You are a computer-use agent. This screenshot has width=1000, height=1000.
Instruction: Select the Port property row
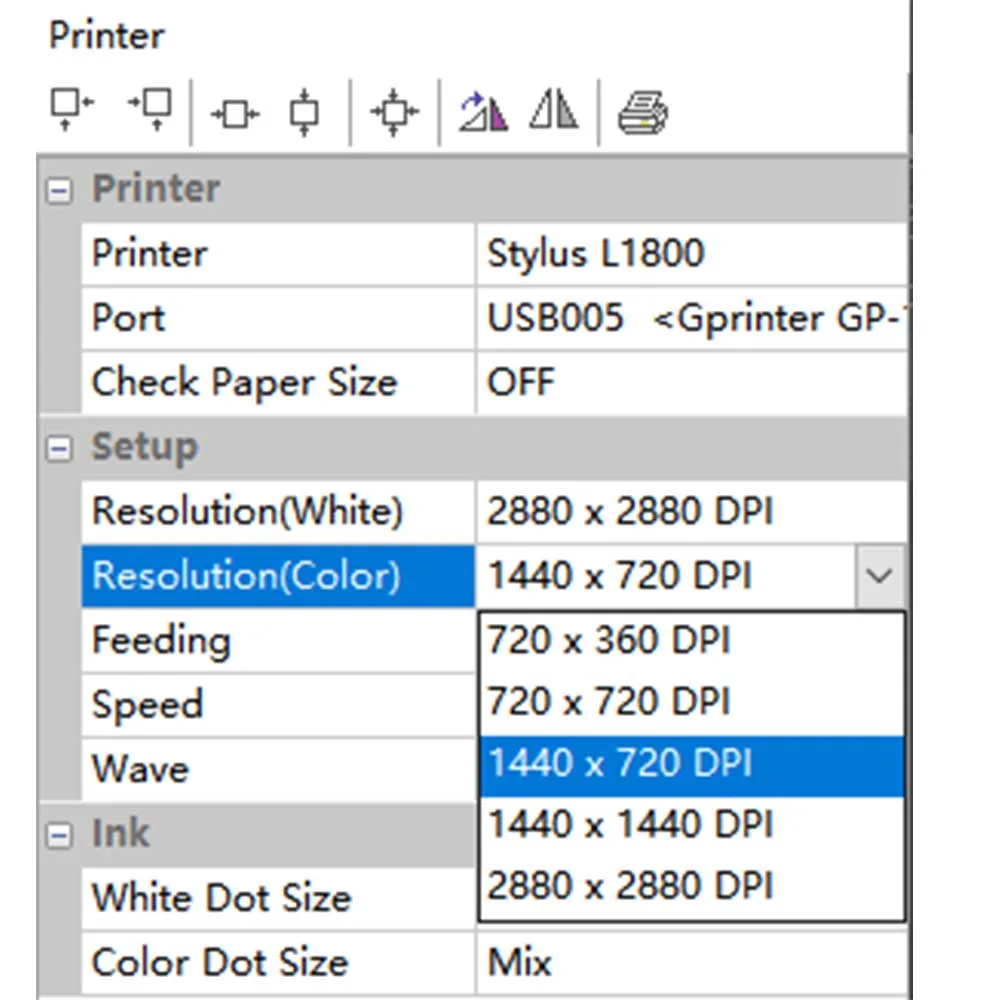coord(277,319)
